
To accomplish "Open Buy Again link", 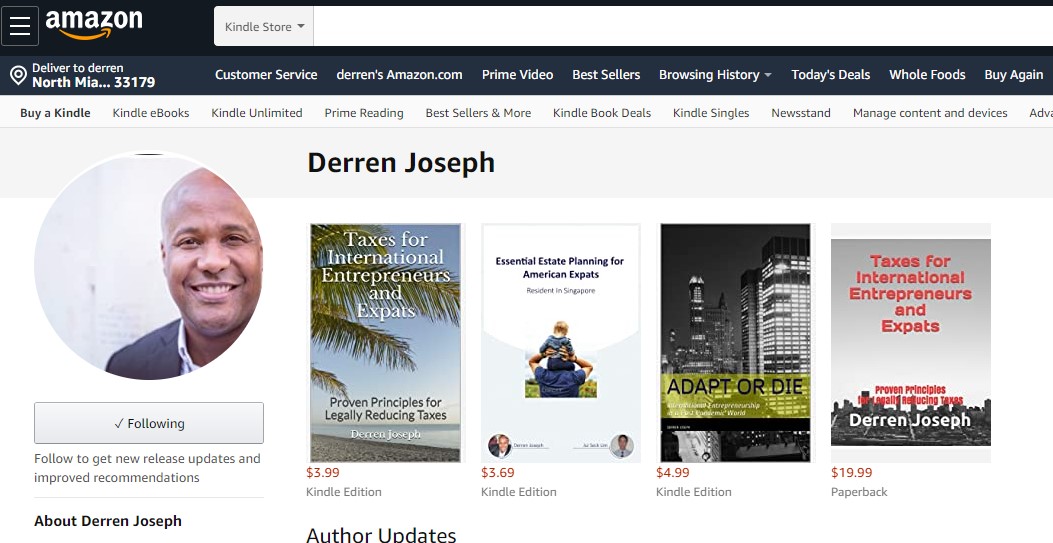I will pyautogui.click(x=1014, y=75).
